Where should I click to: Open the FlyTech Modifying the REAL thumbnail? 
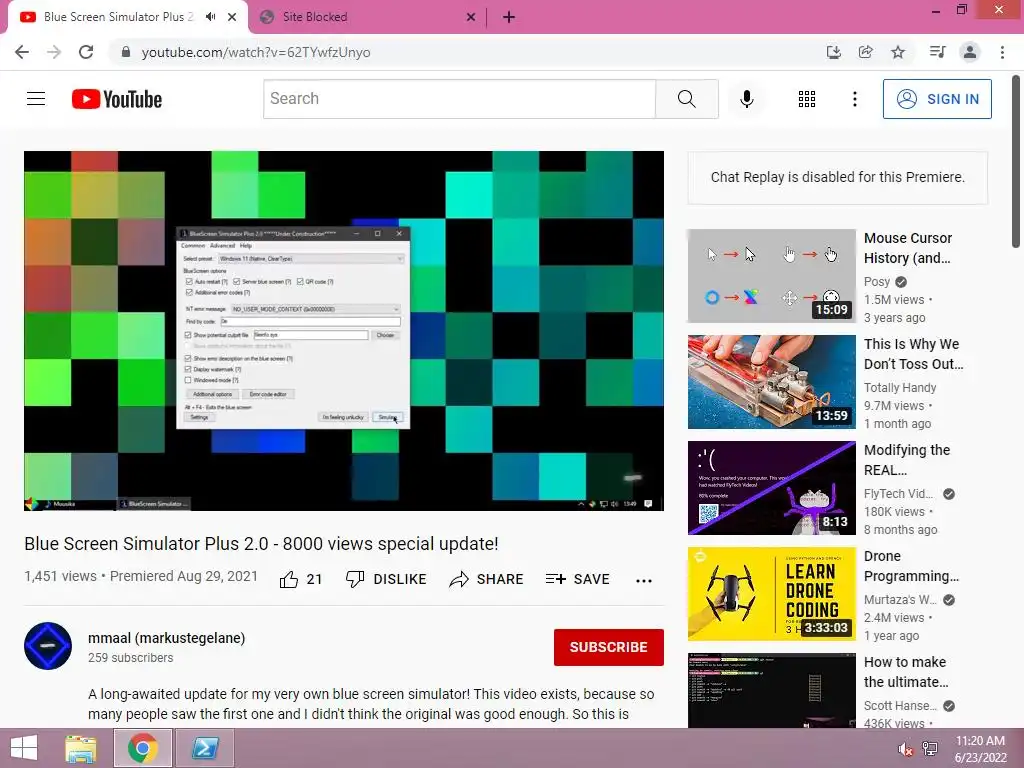click(771, 488)
